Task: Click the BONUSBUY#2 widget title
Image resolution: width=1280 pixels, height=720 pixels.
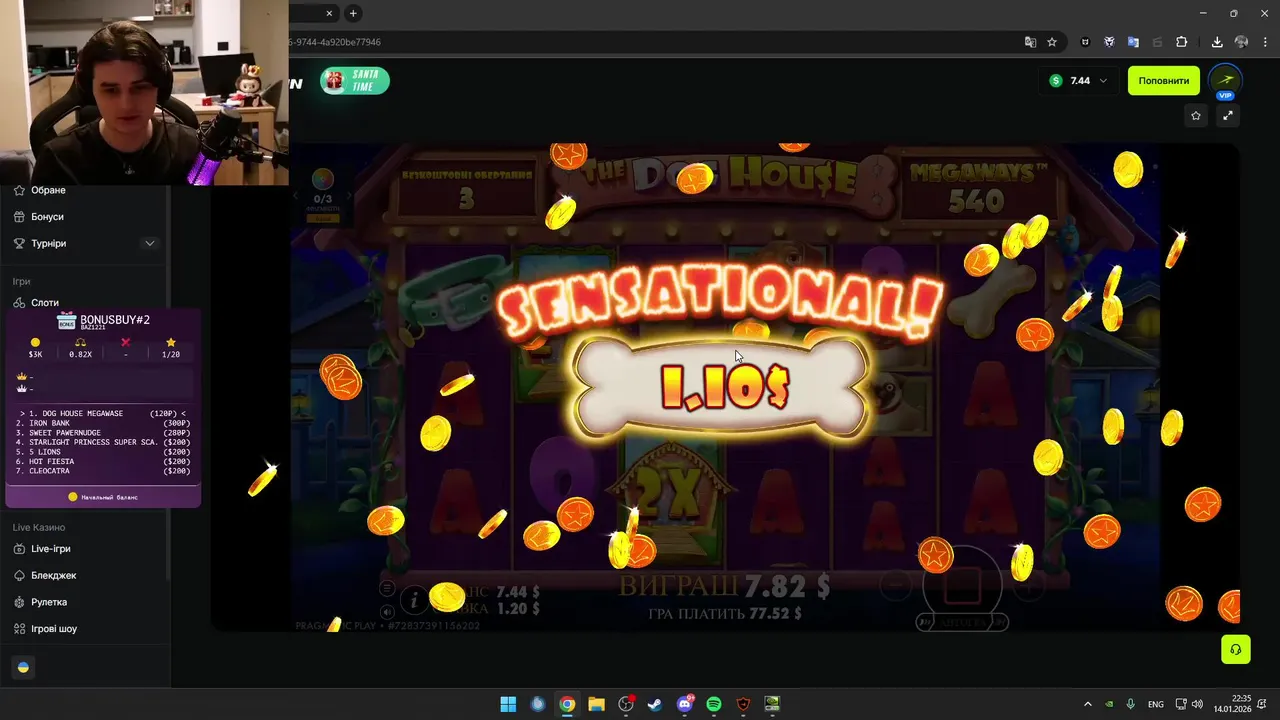Action: click(x=114, y=320)
